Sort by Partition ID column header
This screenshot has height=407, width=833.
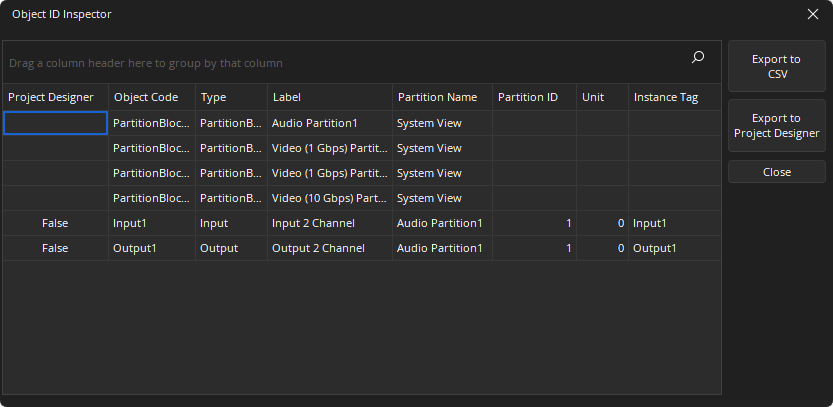[528, 97]
